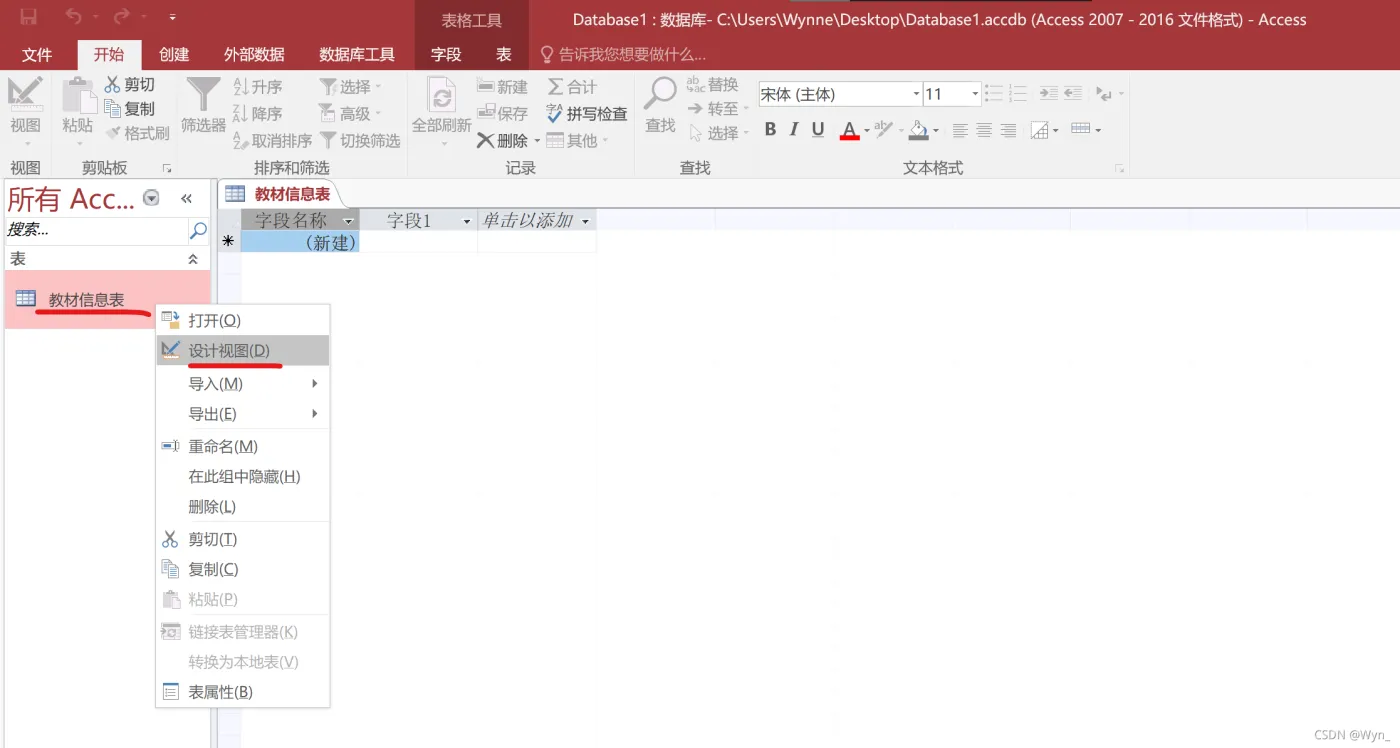Center align text
The image size is (1400, 748).
click(984, 130)
